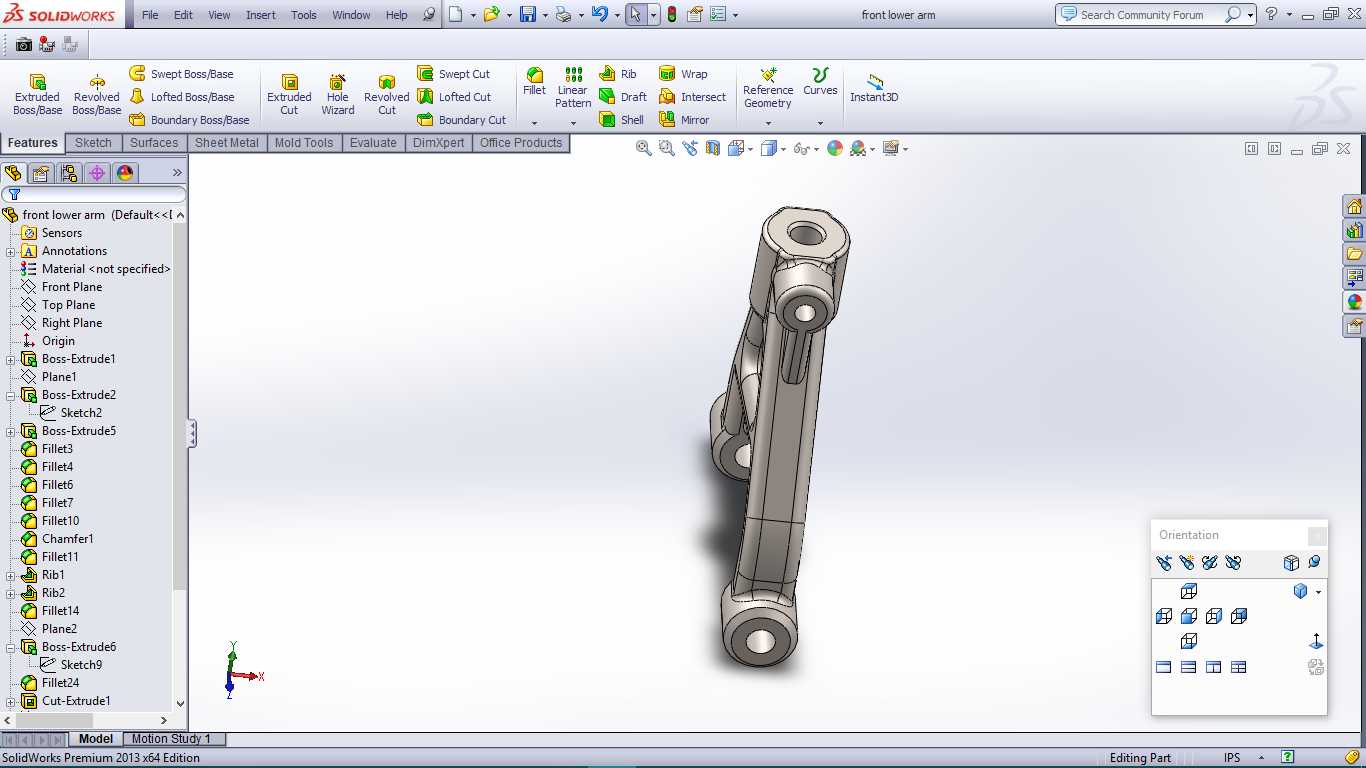This screenshot has width=1366, height=768.
Task: Save the document with the floppy icon
Action: click(x=527, y=14)
